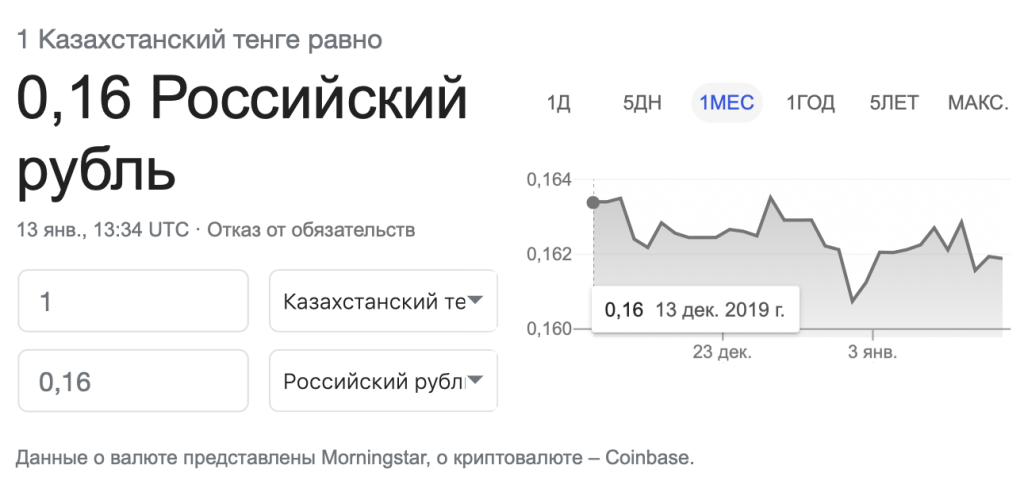
Task: Click the chart data point marker dot
Action: [593, 202]
